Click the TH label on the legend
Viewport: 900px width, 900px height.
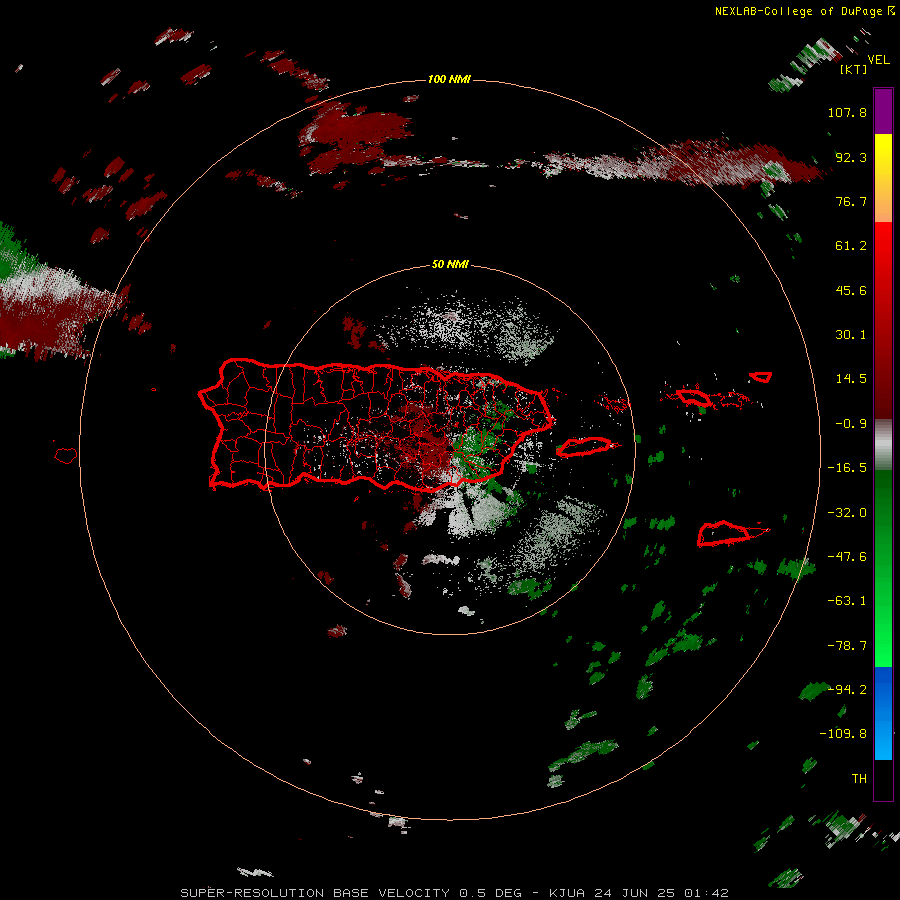[x=859, y=778]
